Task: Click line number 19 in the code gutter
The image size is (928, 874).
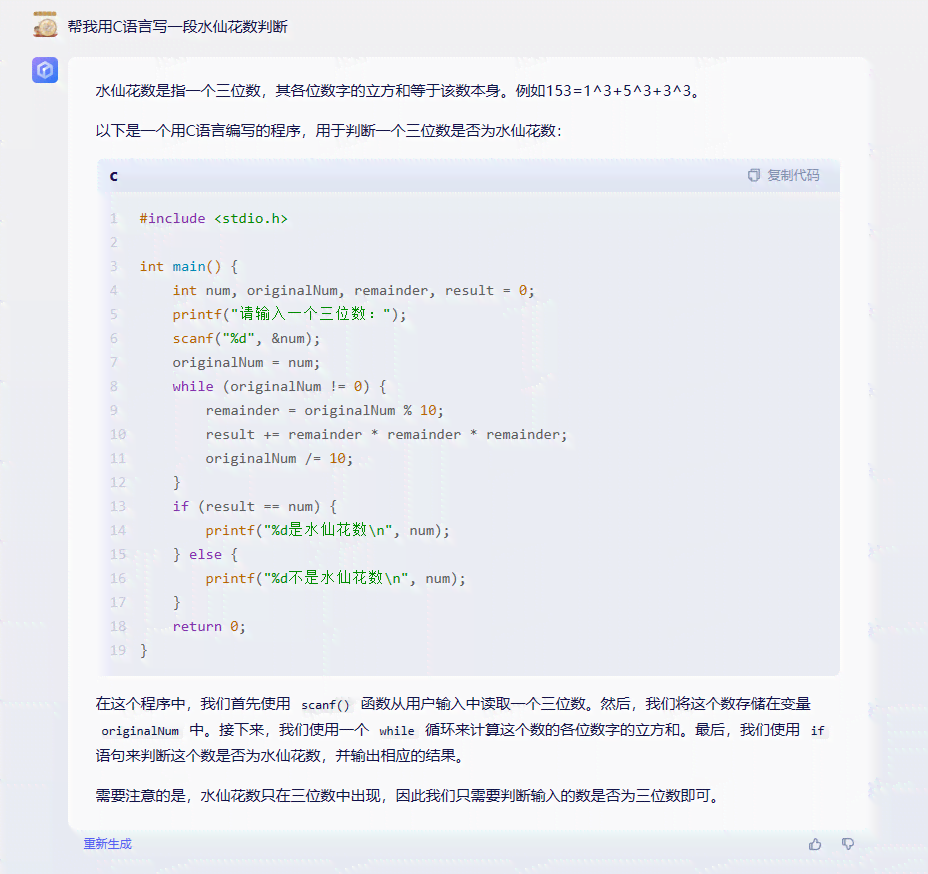Action: [x=118, y=650]
